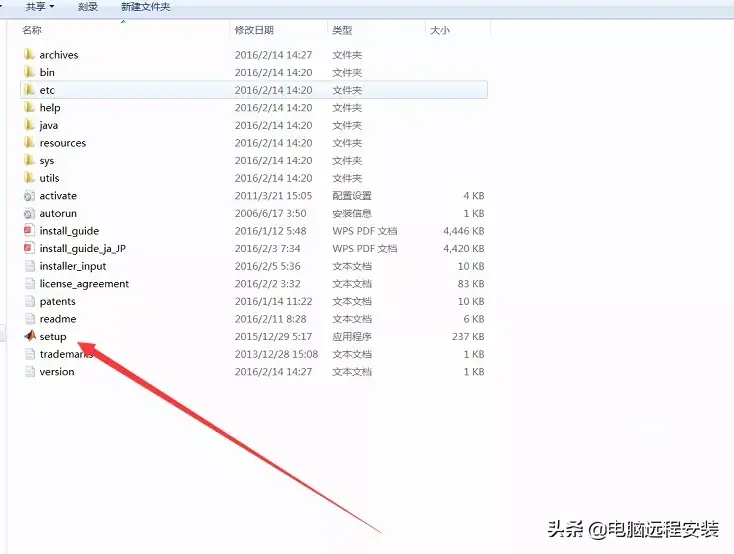Select the install_guide PDF file icon

coord(29,231)
